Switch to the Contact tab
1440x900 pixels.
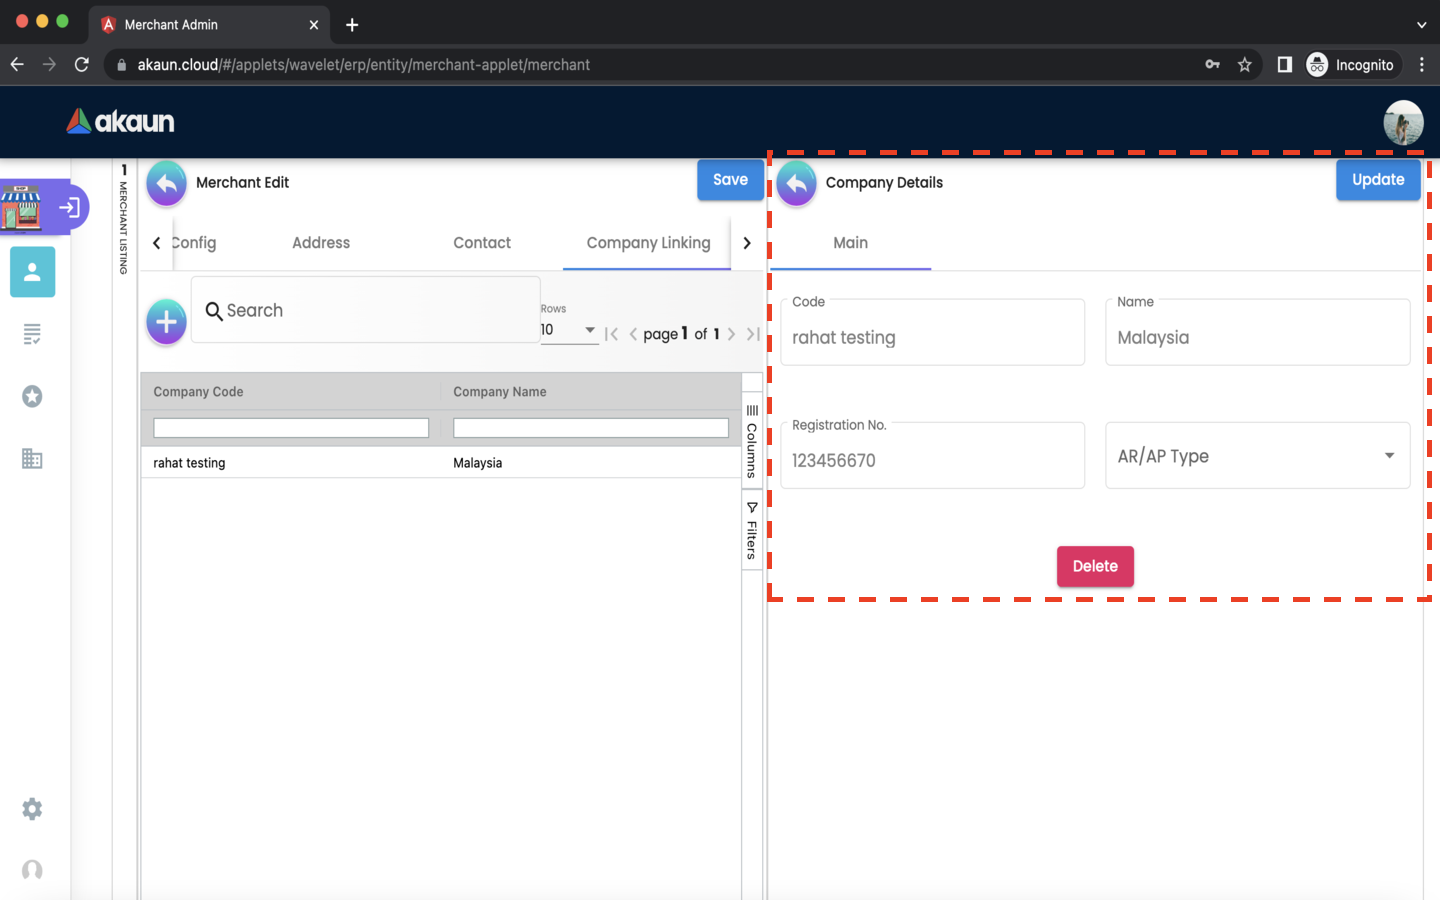(x=482, y=243)
